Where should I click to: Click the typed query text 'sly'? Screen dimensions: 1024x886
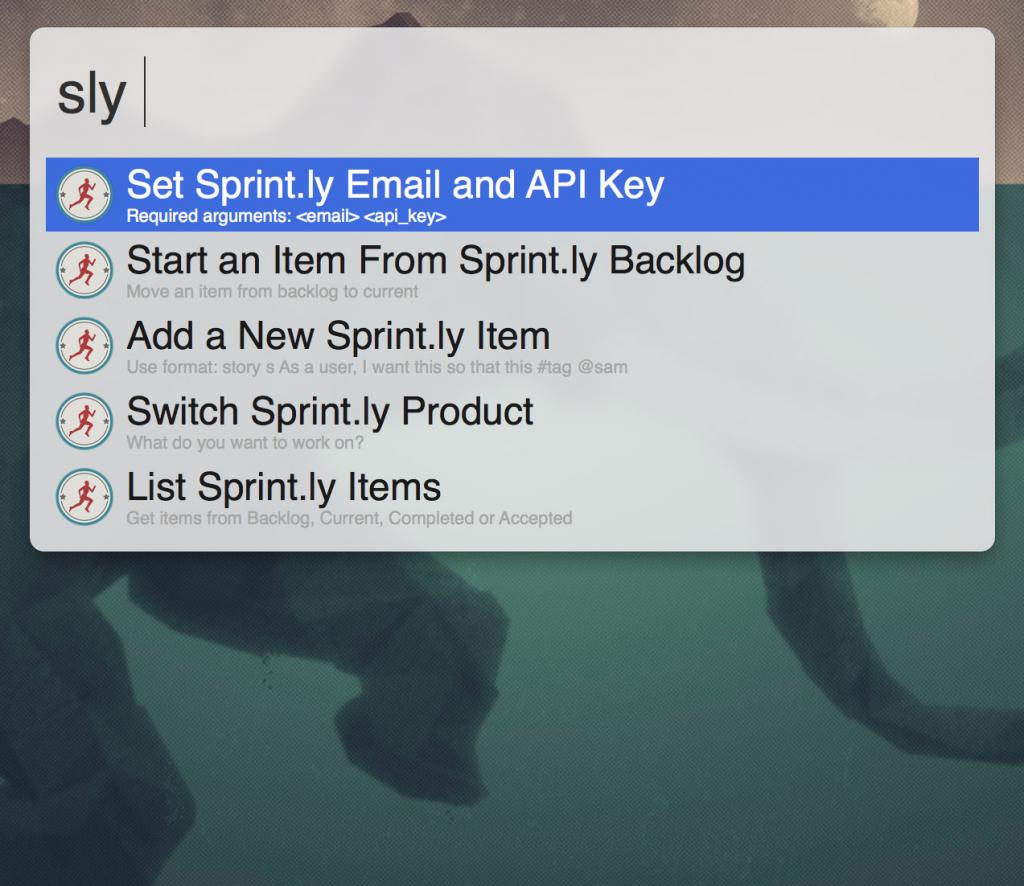(x=91, y=94)
